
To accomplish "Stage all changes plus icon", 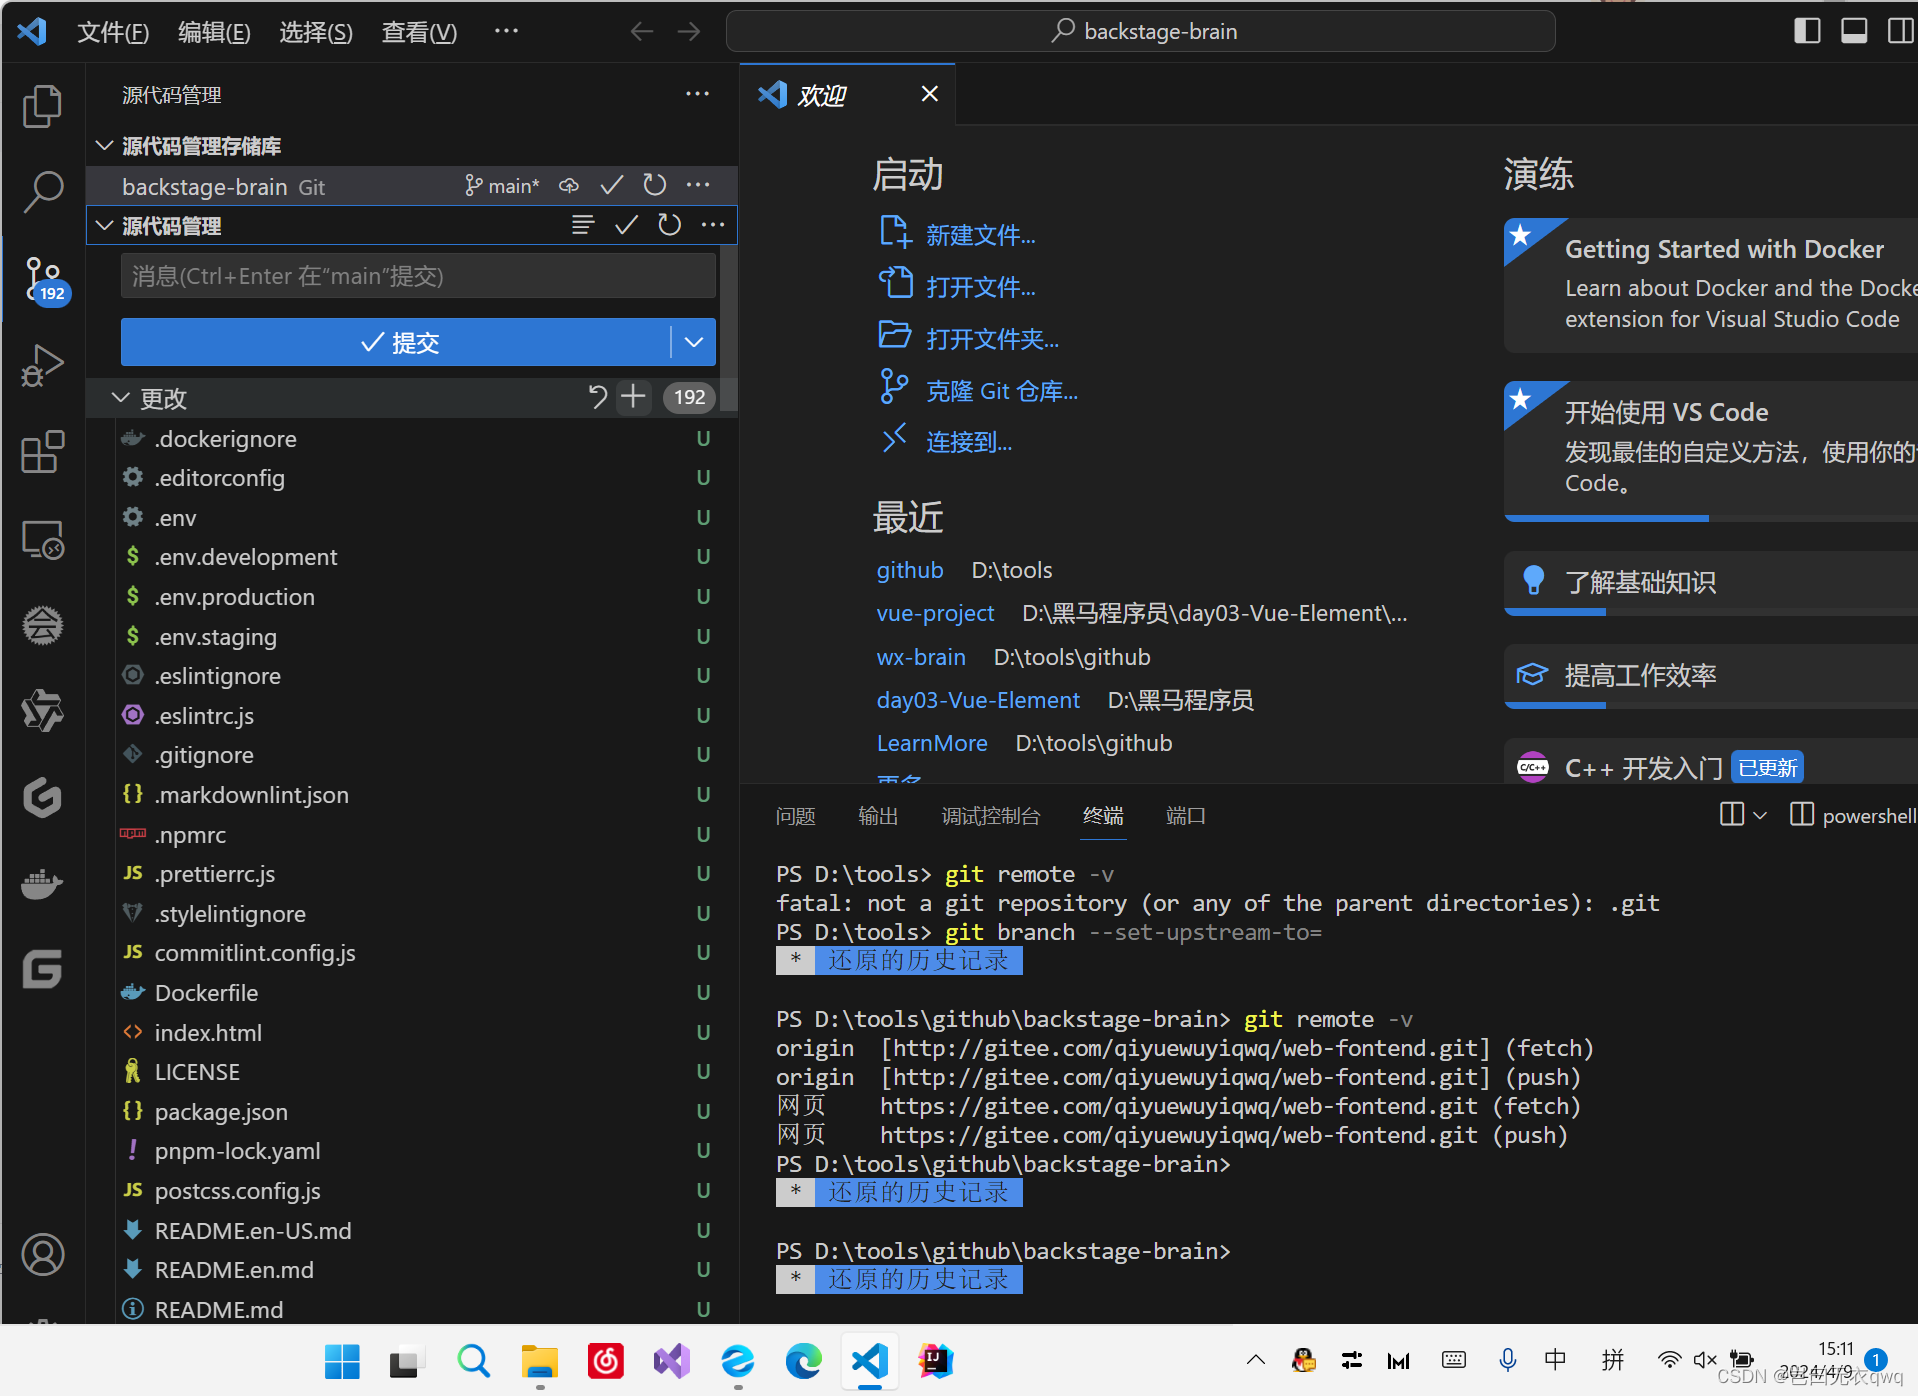I will (633, 397).
